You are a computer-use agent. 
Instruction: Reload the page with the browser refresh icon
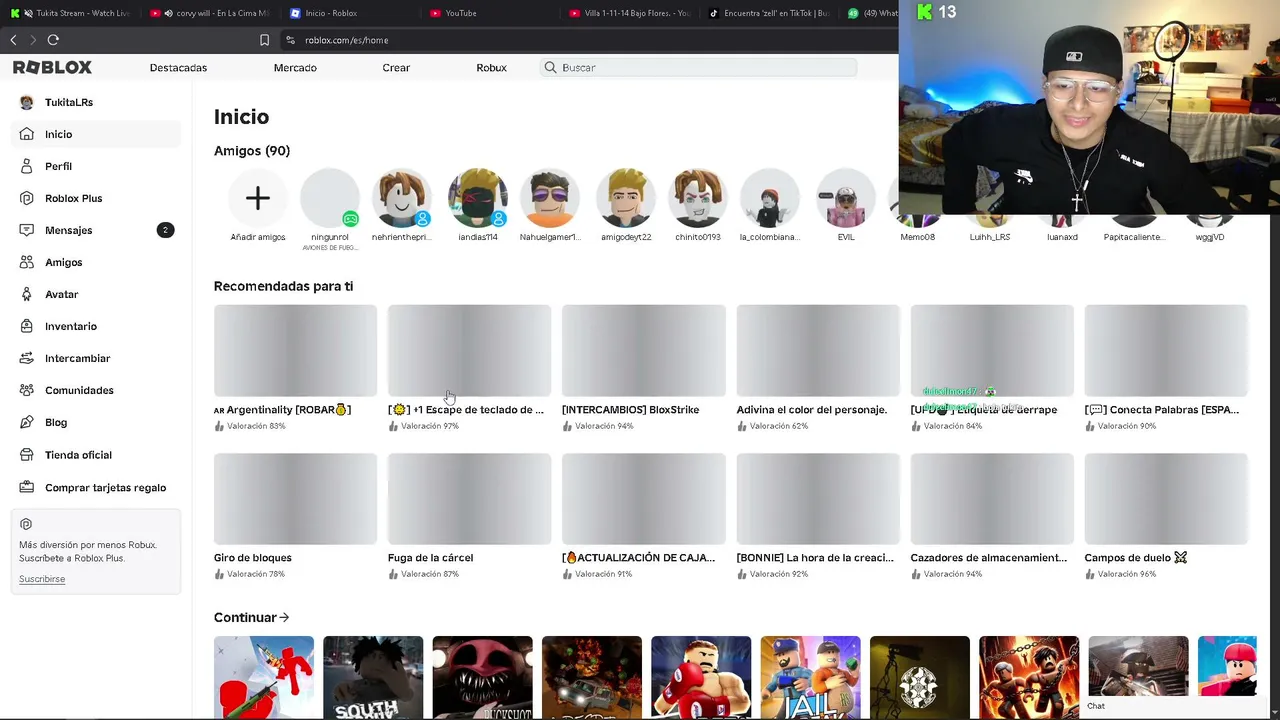click(53, 40)
